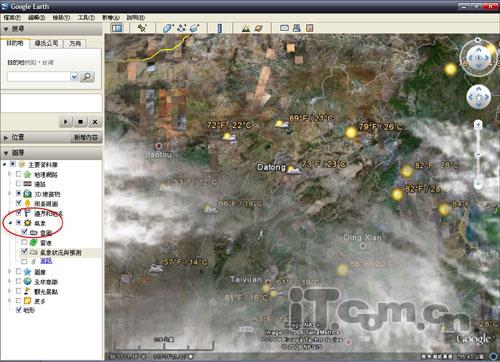The height and width of the screenshot is (362, 500).
Task: Expand the 位置 places panel
Action: tap(6, 137)
